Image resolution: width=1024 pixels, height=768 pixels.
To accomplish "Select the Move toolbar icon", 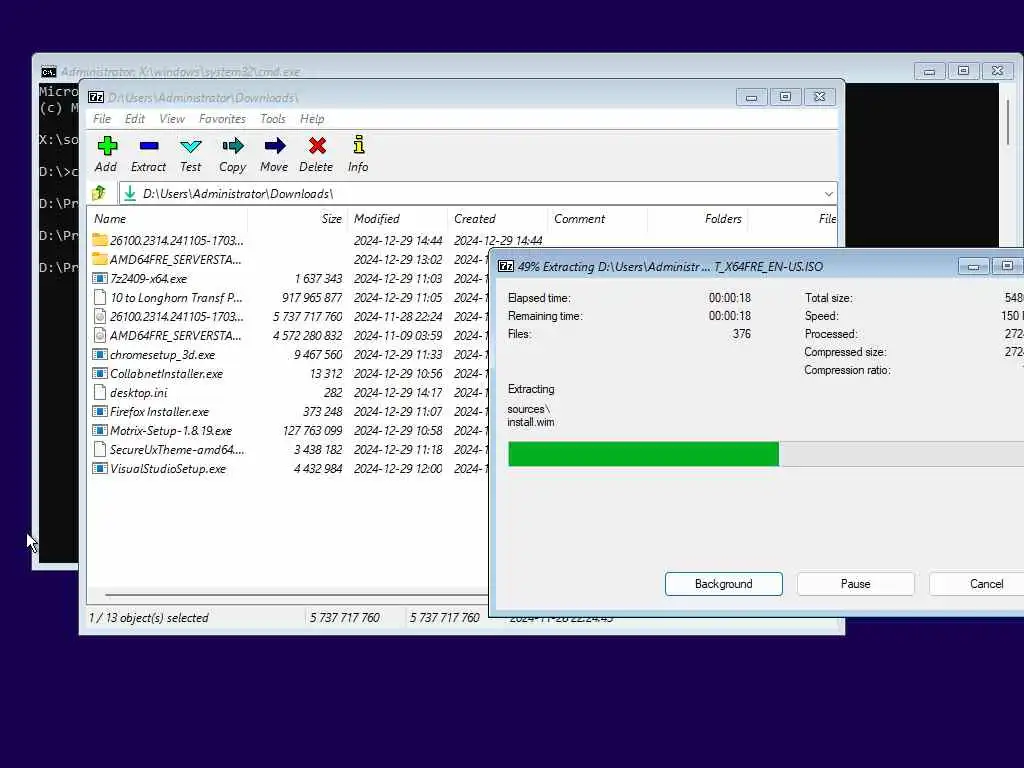I will coord(274,146).
